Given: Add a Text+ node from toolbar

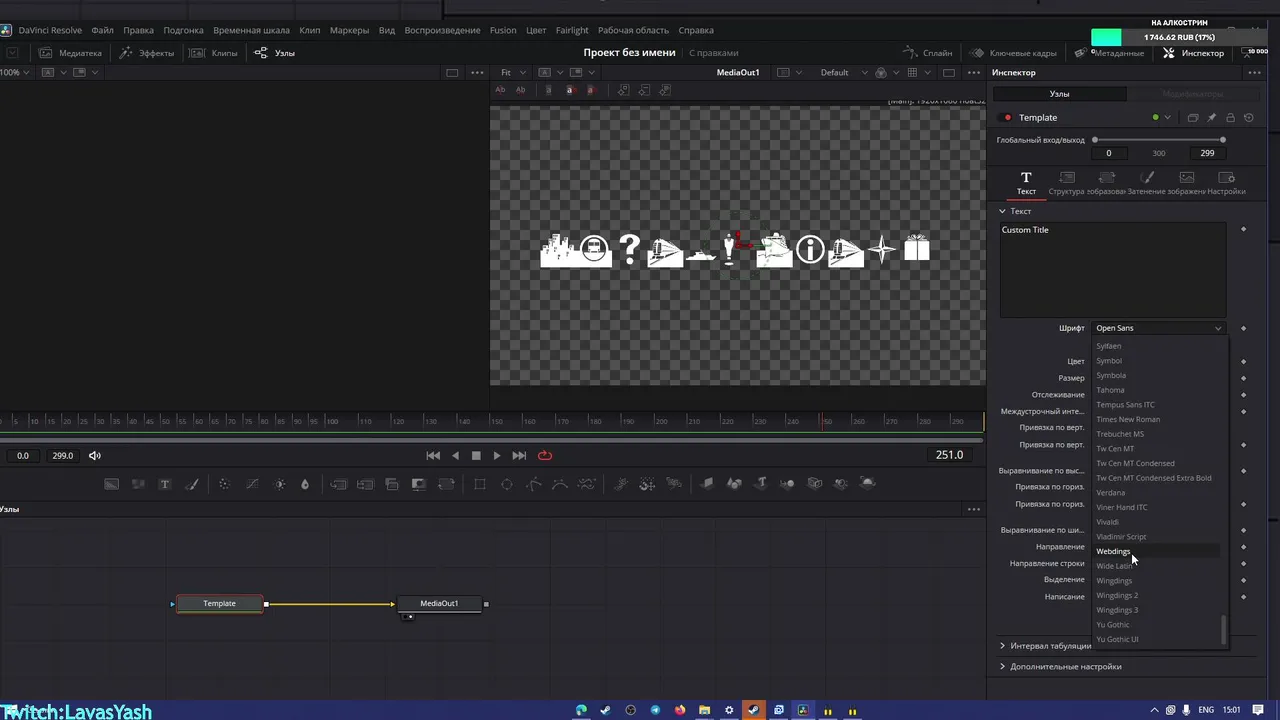Looking at the screenshot, I should pos(165,484).
